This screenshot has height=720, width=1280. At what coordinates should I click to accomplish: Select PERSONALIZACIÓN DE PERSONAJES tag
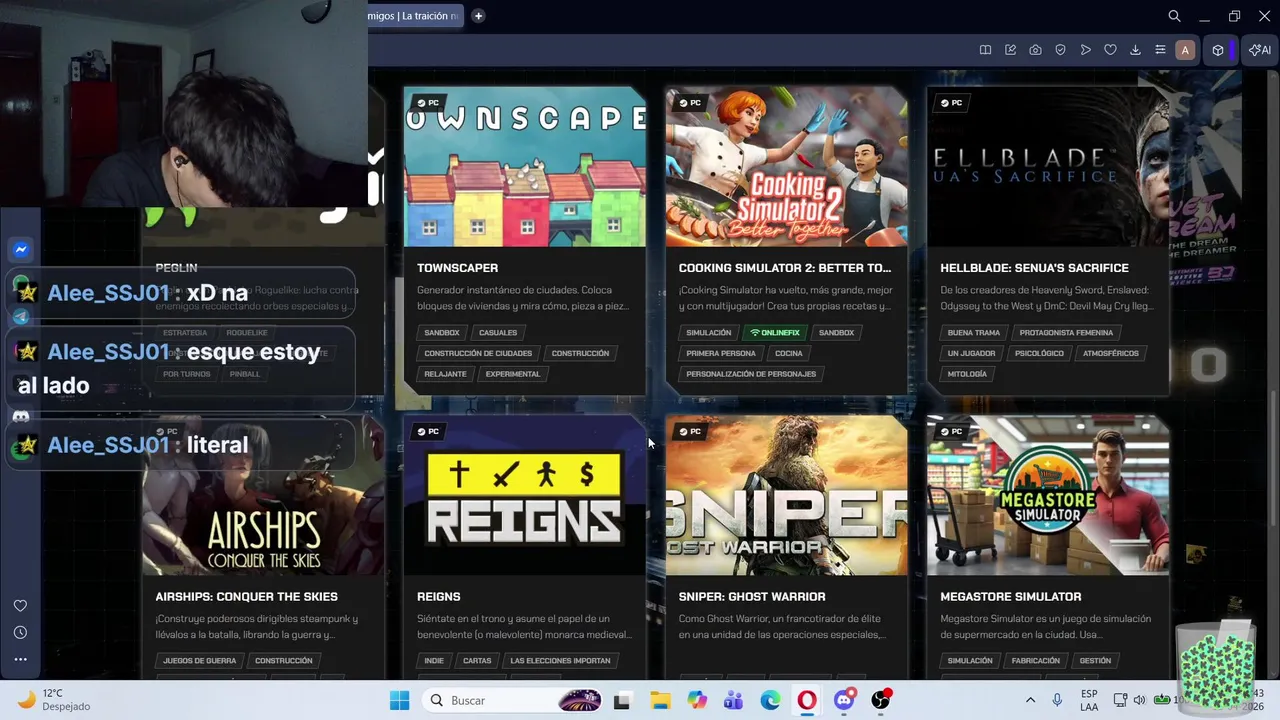point(751,374)
